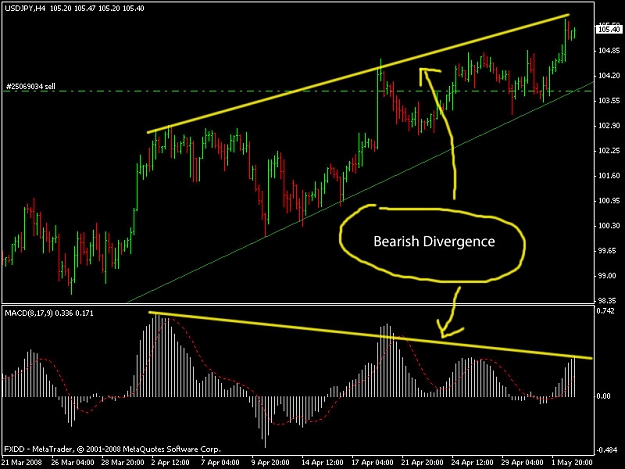Click the 100.95 price scale value
The image size is (625, 469).
(609, 201)
